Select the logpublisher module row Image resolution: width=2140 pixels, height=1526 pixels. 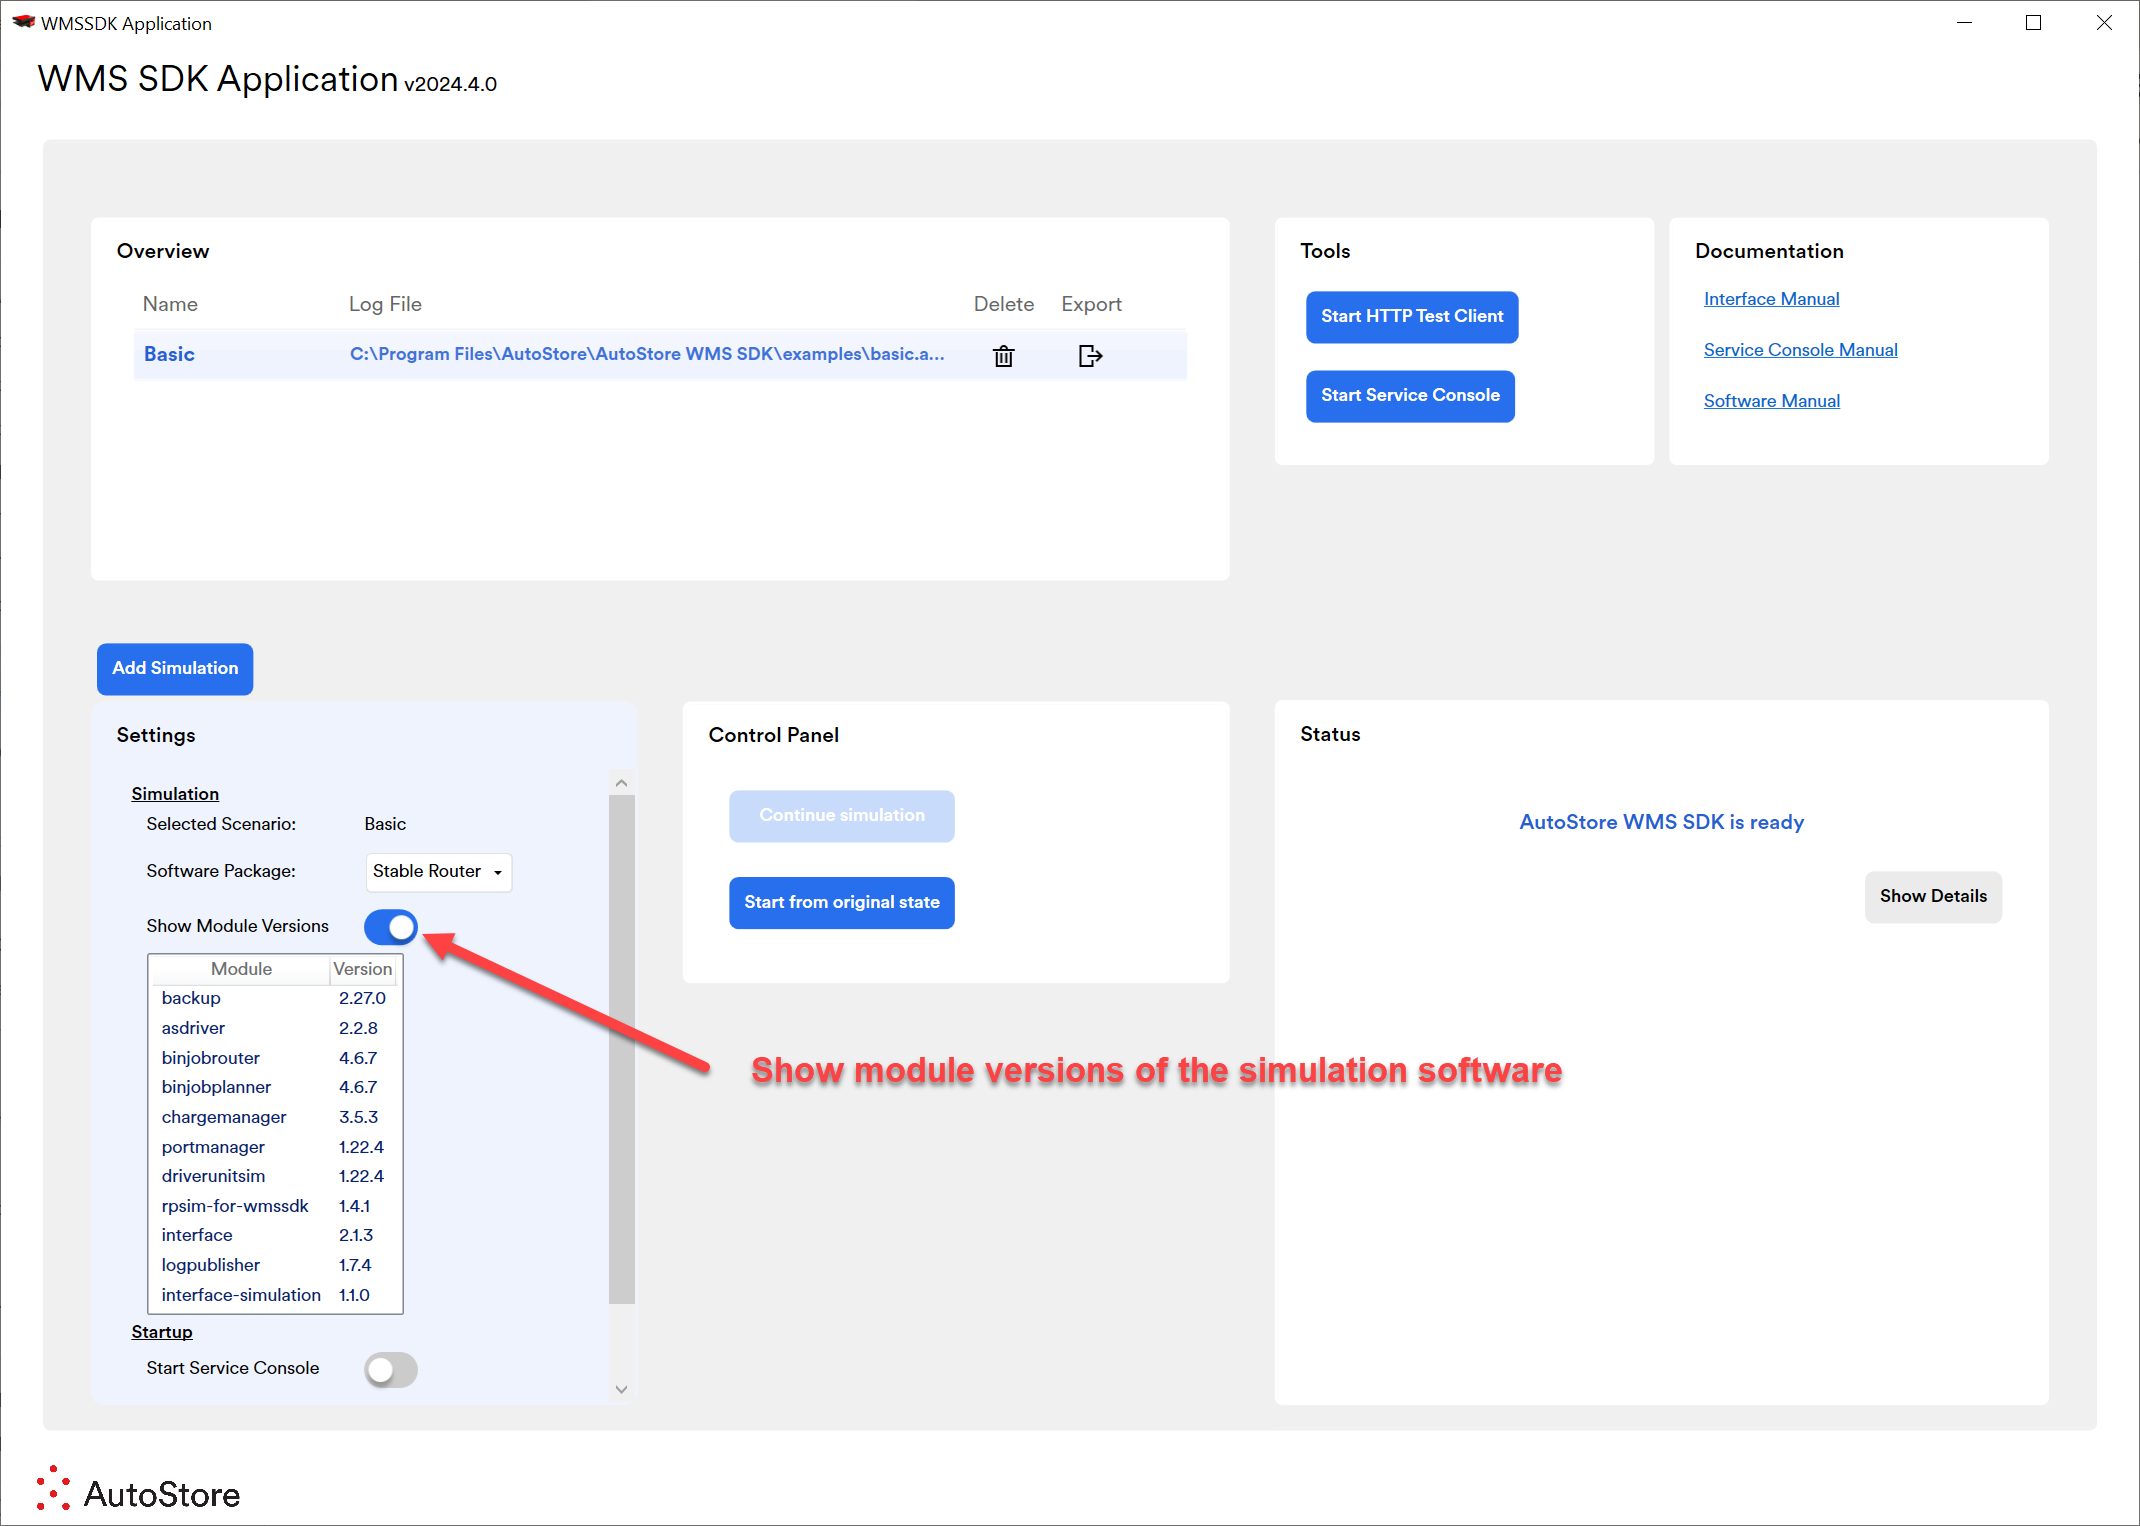275,1265
